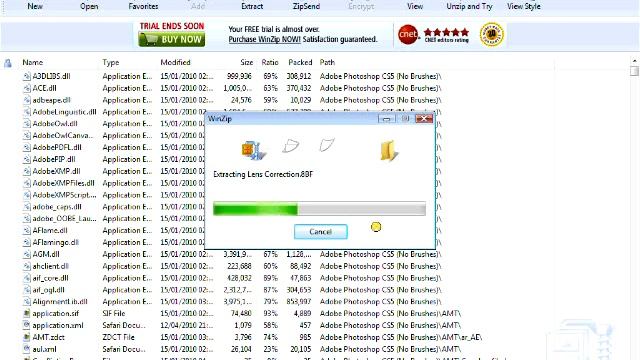The height and width of the screenshot is (360, 640).
Task: Click the ZipSend toolbar button
Action: 306,6
